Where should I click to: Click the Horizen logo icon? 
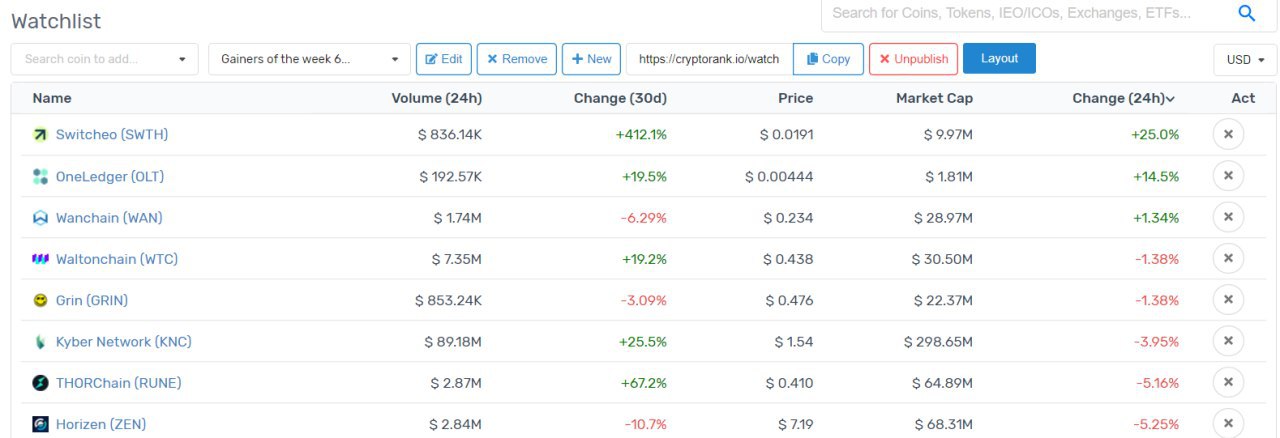(x=40, y=424)
